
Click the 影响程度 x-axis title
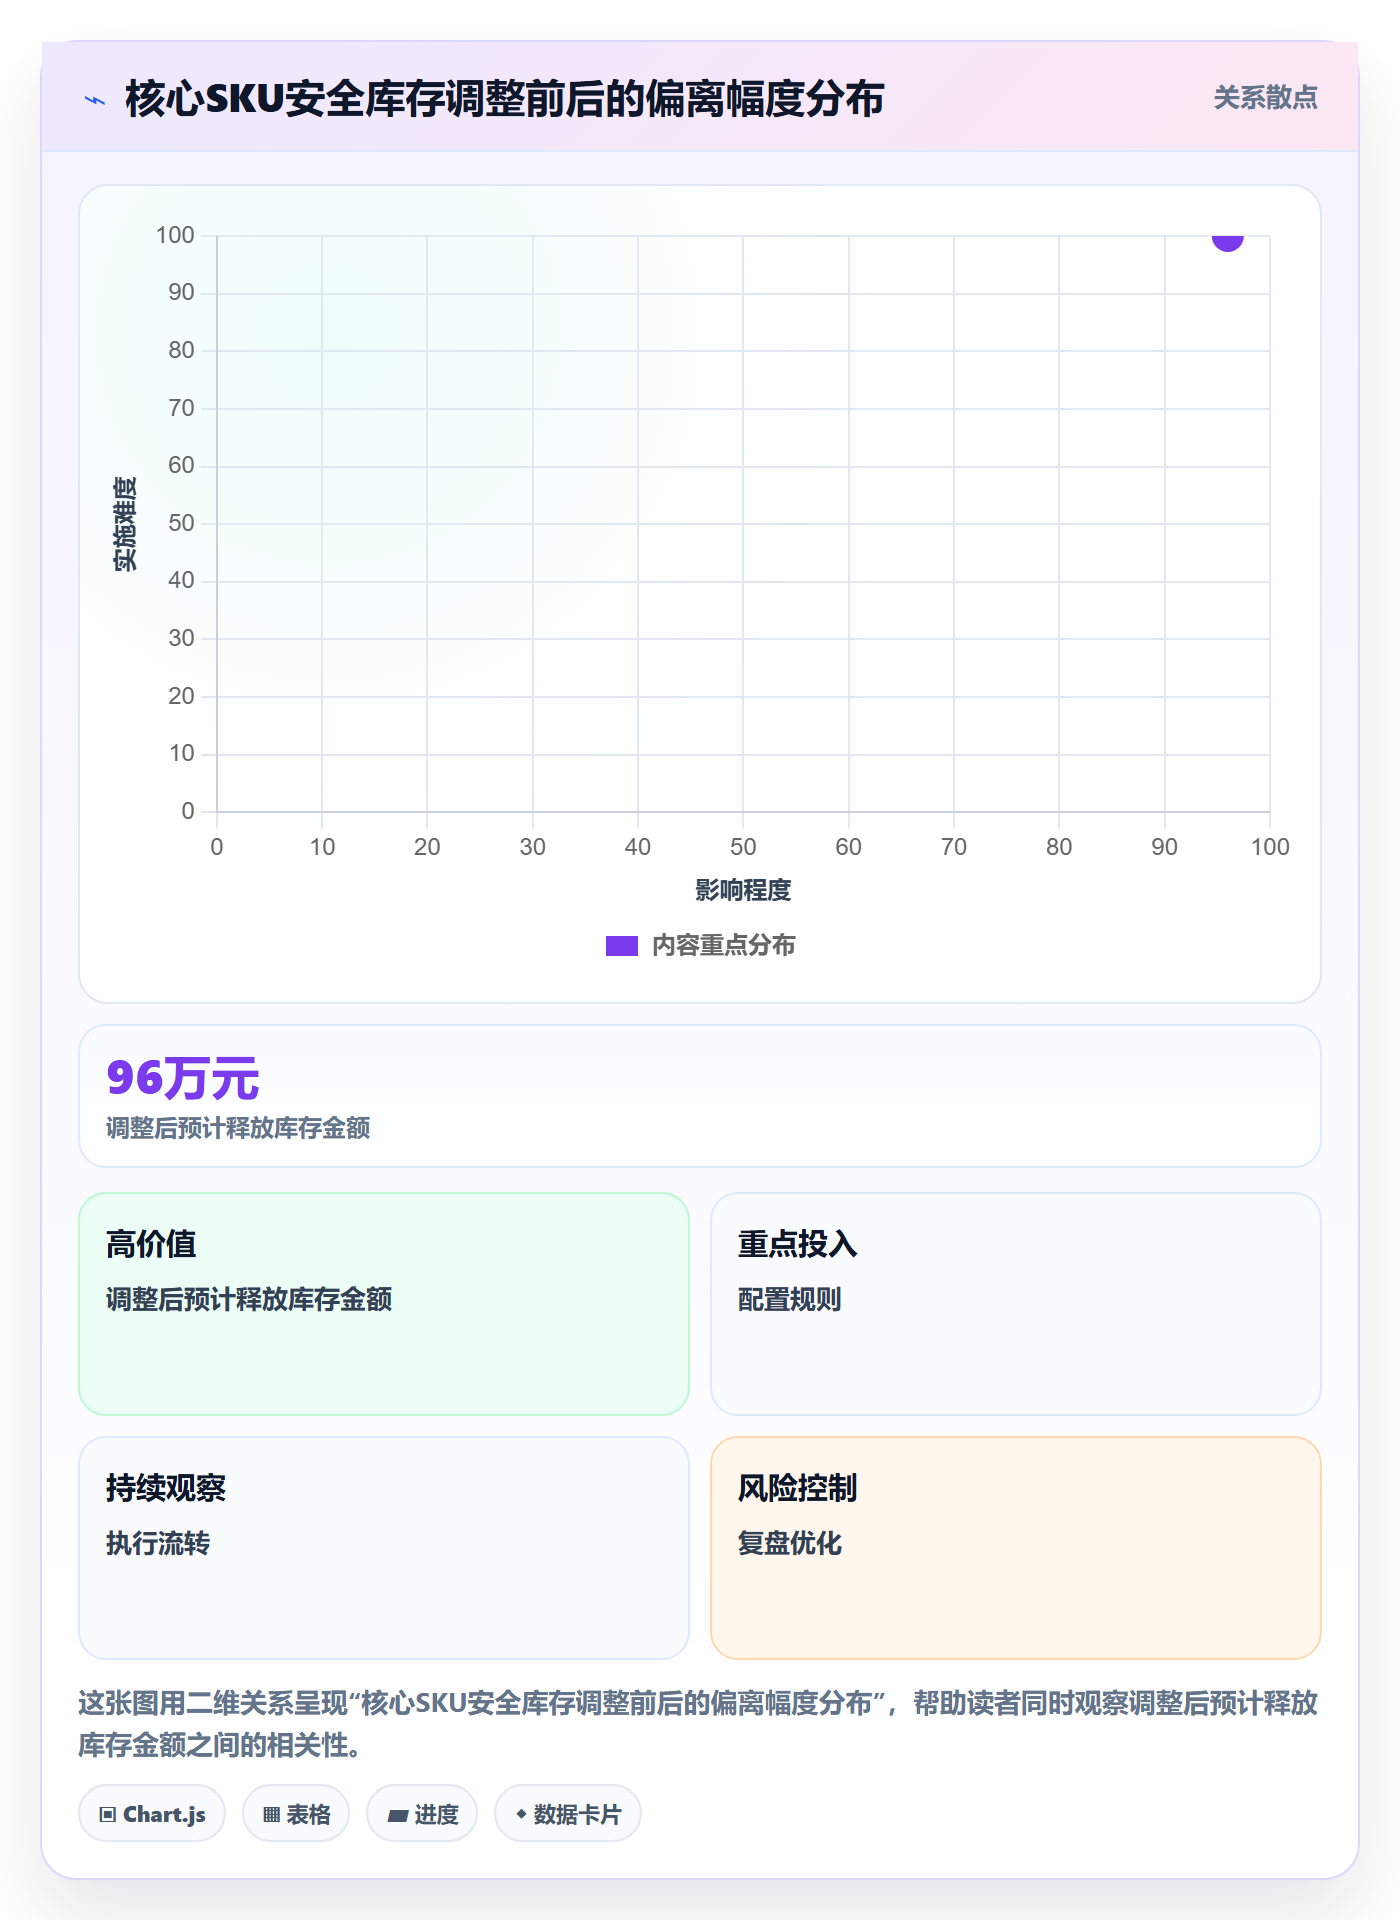coord(743,890)
